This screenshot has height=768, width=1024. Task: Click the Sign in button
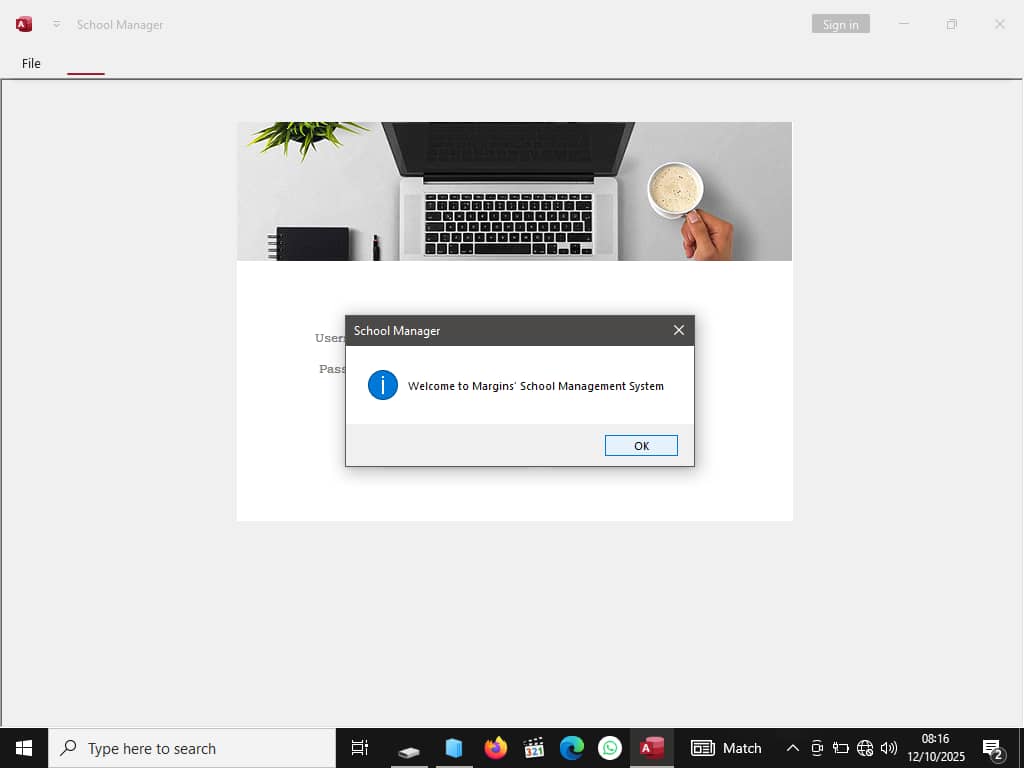click(840, 24)
